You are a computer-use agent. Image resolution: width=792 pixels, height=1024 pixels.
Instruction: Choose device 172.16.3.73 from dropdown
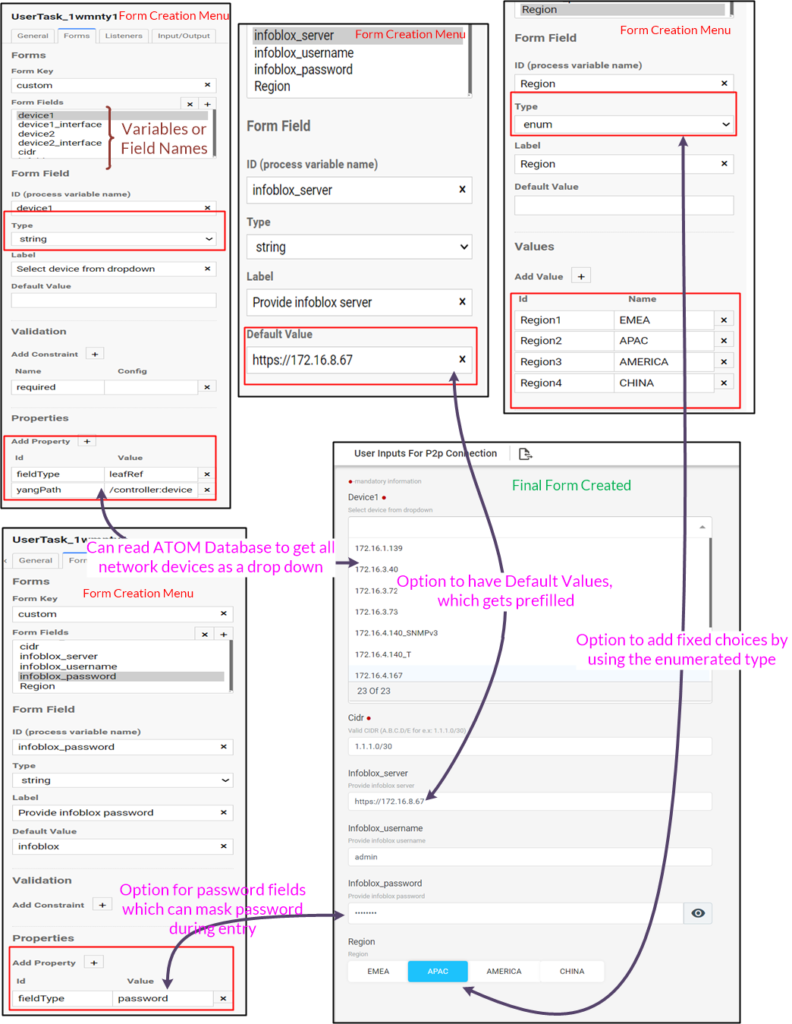[376, 612]
